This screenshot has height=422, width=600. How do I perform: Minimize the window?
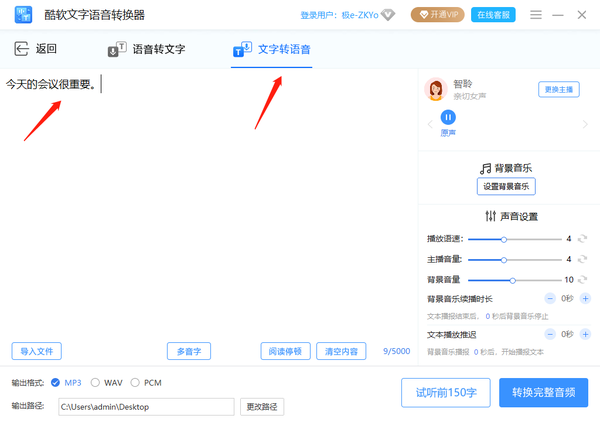click(x=558, y=15)
